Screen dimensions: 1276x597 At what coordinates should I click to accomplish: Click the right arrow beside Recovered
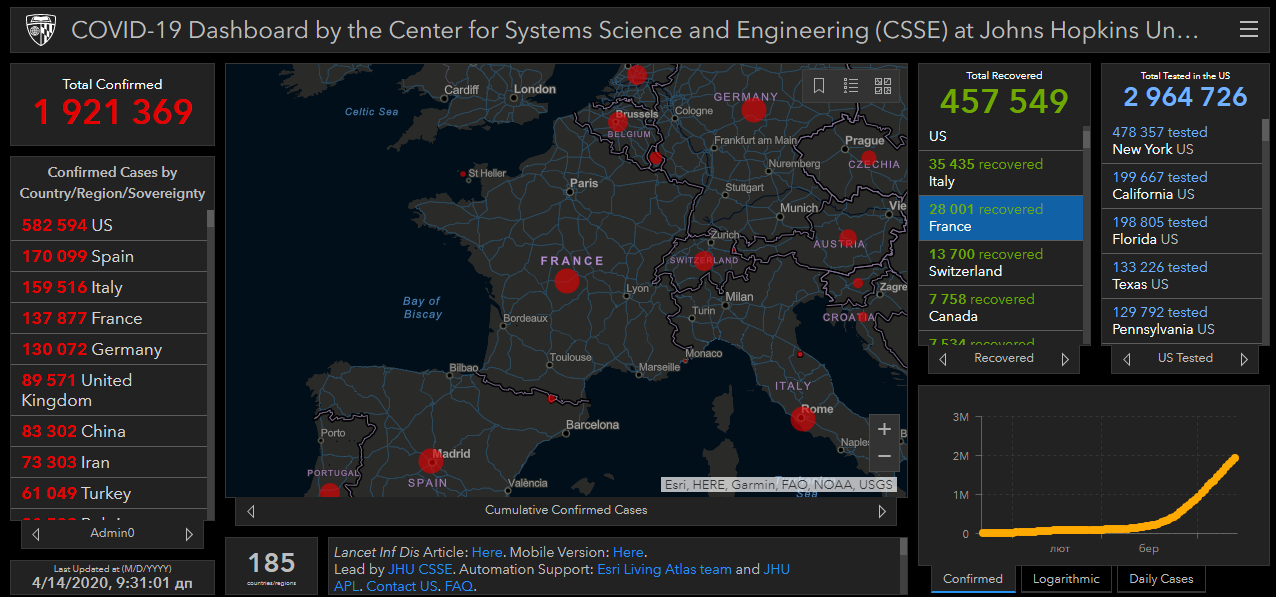(1065, 359)
